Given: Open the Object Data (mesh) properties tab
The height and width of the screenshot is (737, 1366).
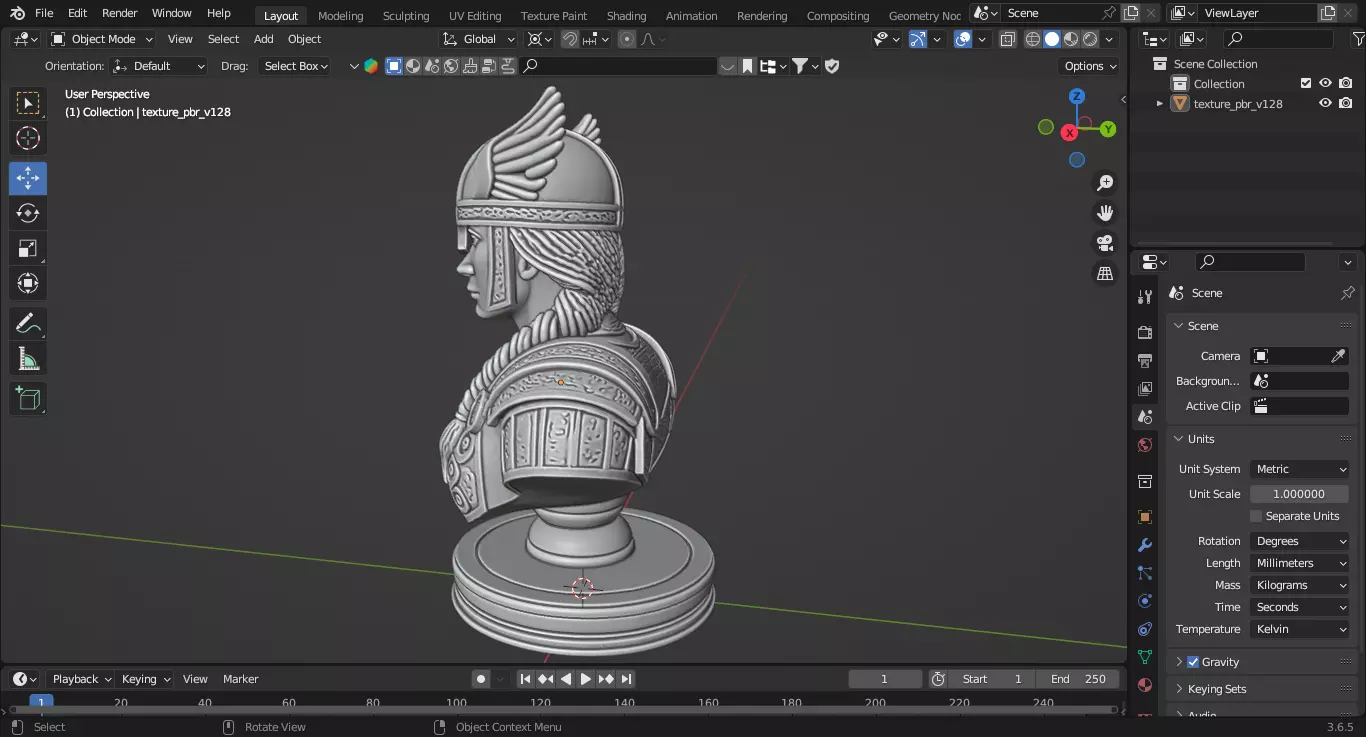Looking at the screenshot, I should 1145,657.
